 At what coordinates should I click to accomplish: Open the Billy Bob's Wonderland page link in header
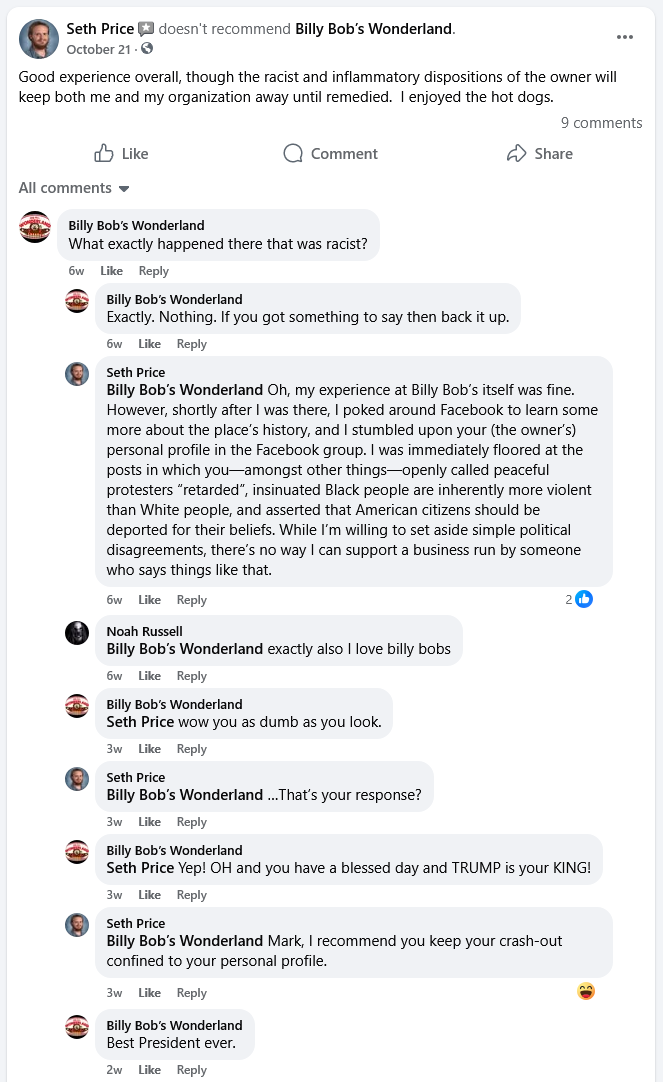(373, 29)
